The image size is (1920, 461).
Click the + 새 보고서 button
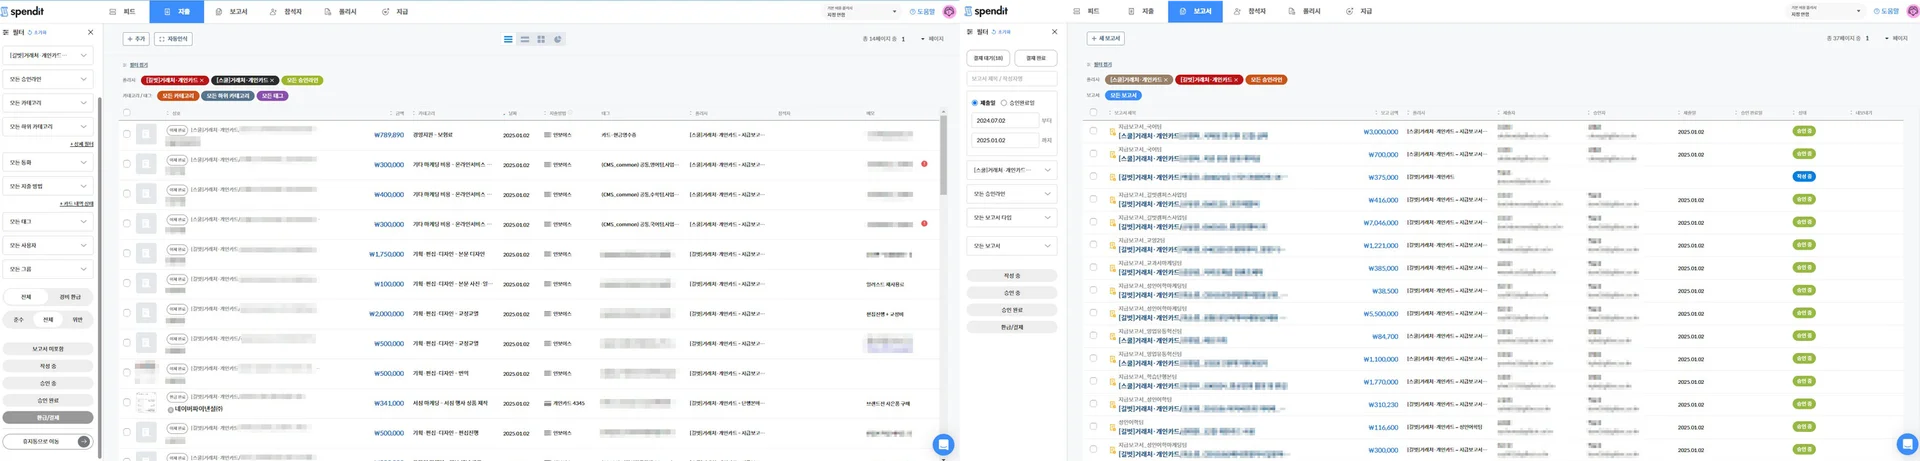click(x=1105, y=39)
